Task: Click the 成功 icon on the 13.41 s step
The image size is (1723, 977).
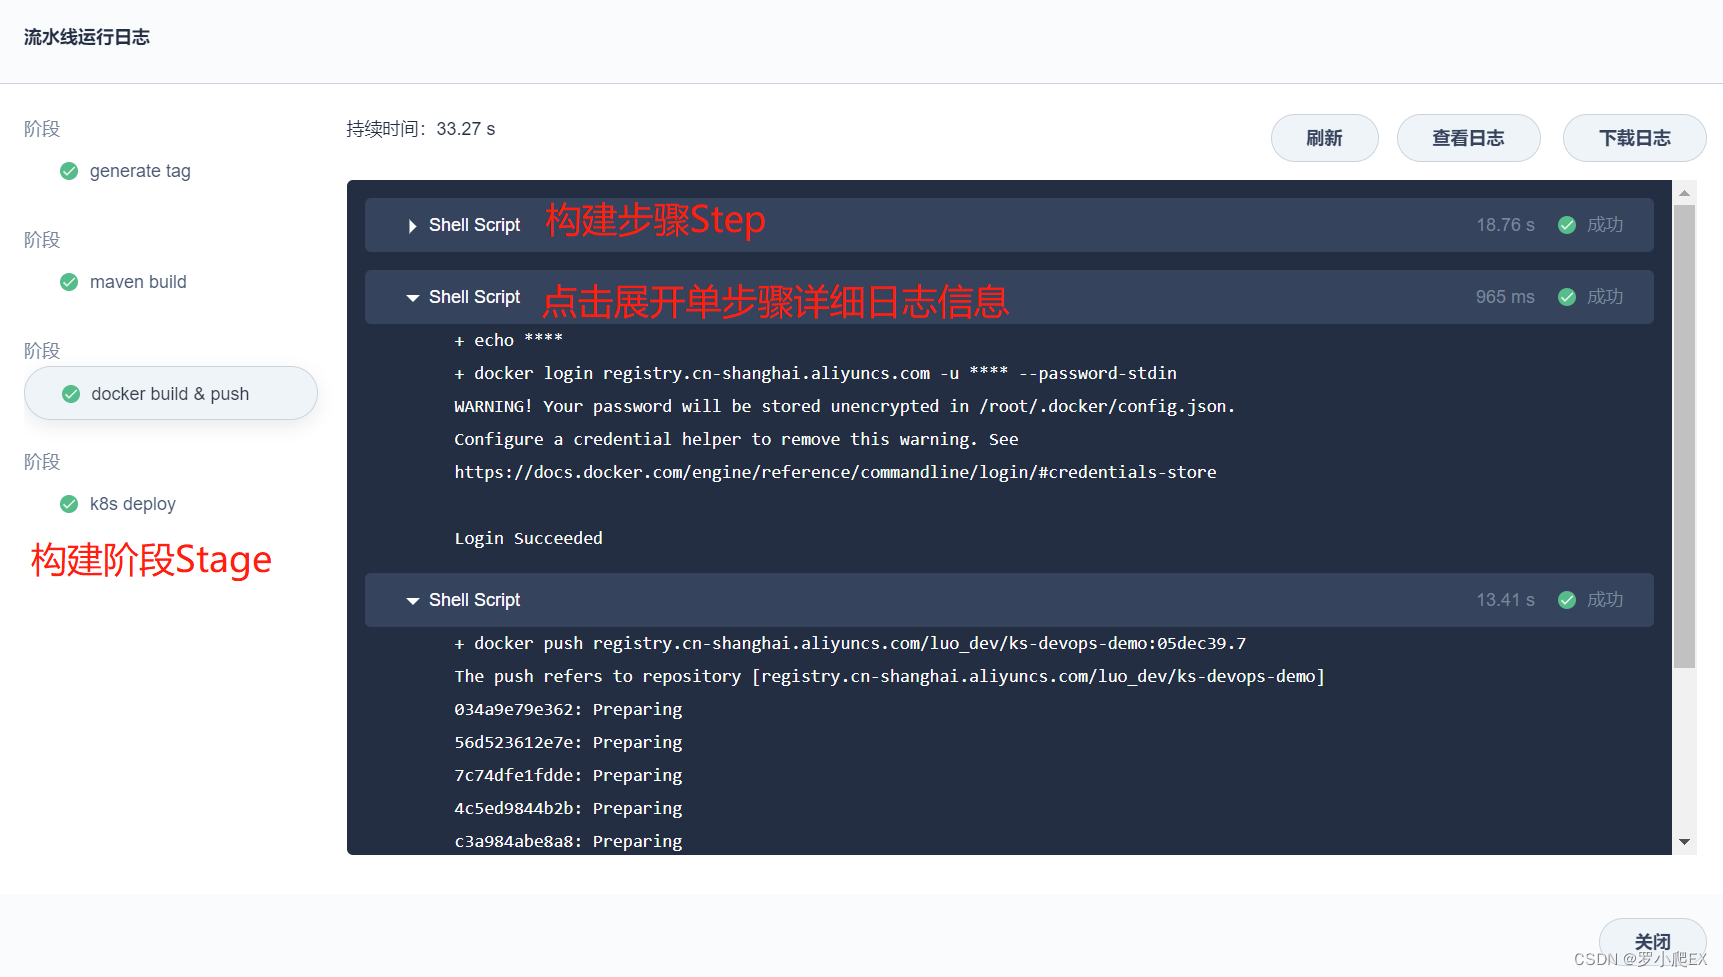Action: coord(1566,600)
